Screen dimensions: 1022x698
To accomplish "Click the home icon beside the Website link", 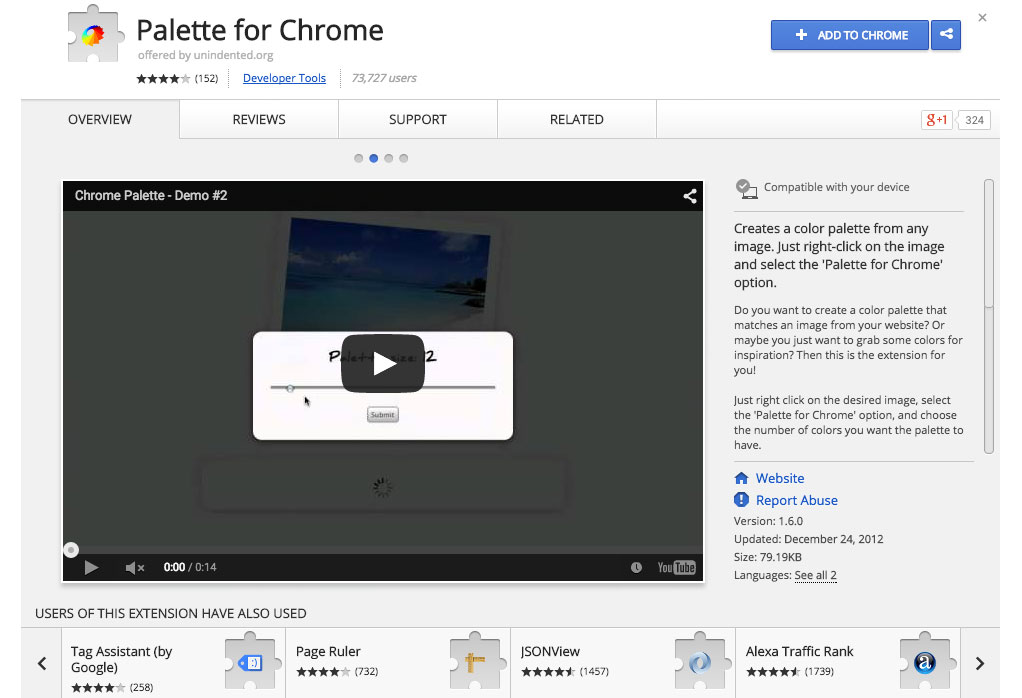I will tap(741, 478).
